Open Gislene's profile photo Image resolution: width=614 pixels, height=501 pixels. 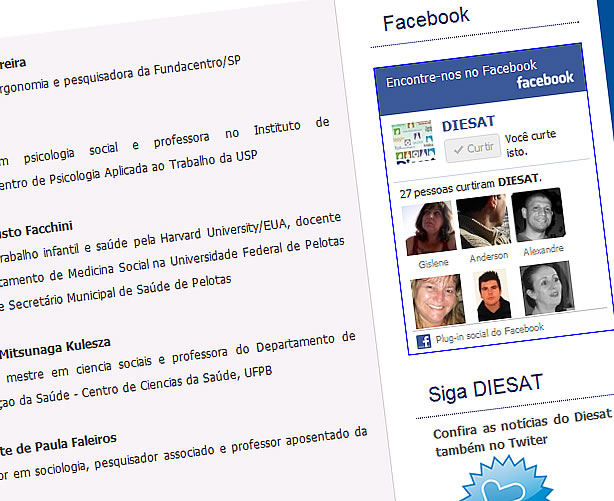tap(429, 228)
